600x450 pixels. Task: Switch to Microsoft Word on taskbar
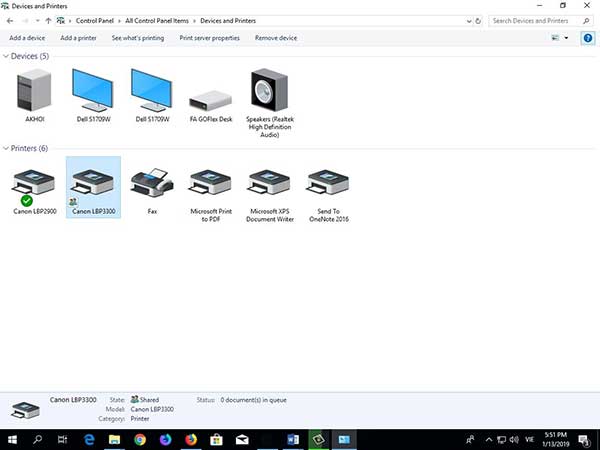(293, 440)
